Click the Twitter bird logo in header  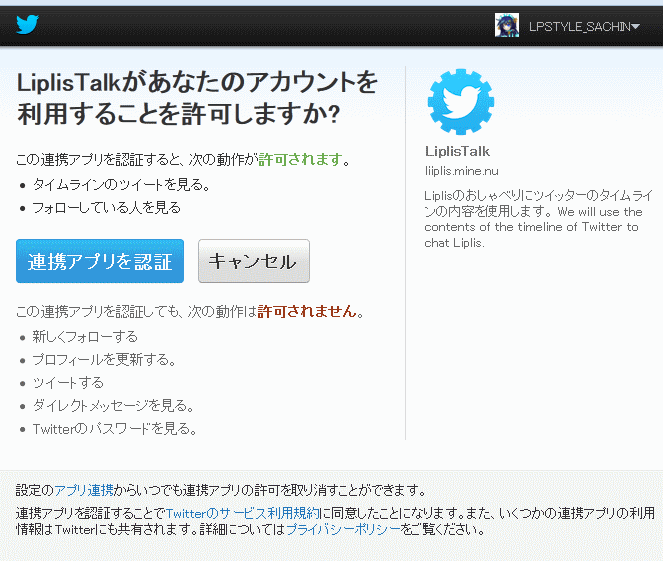27,25
